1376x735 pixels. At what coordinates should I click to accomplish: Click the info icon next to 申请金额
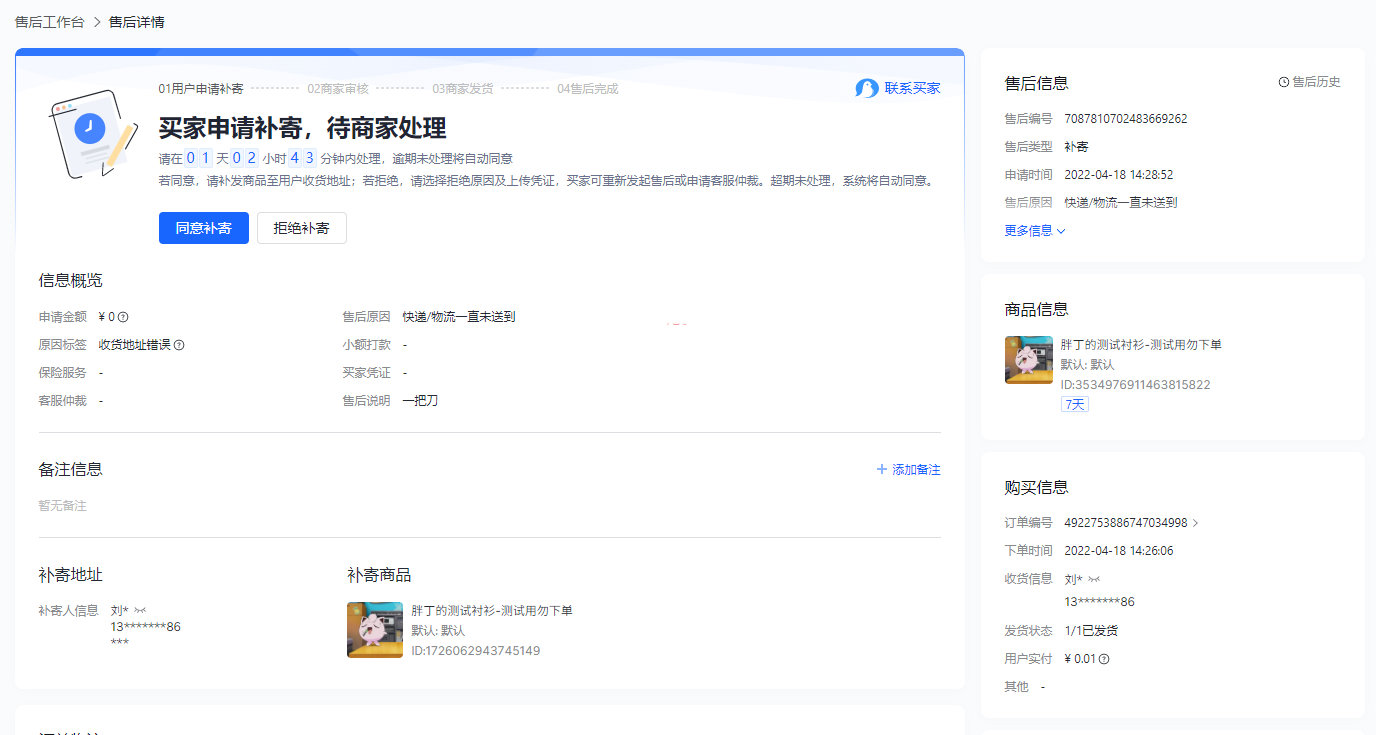tap(123, 317)
